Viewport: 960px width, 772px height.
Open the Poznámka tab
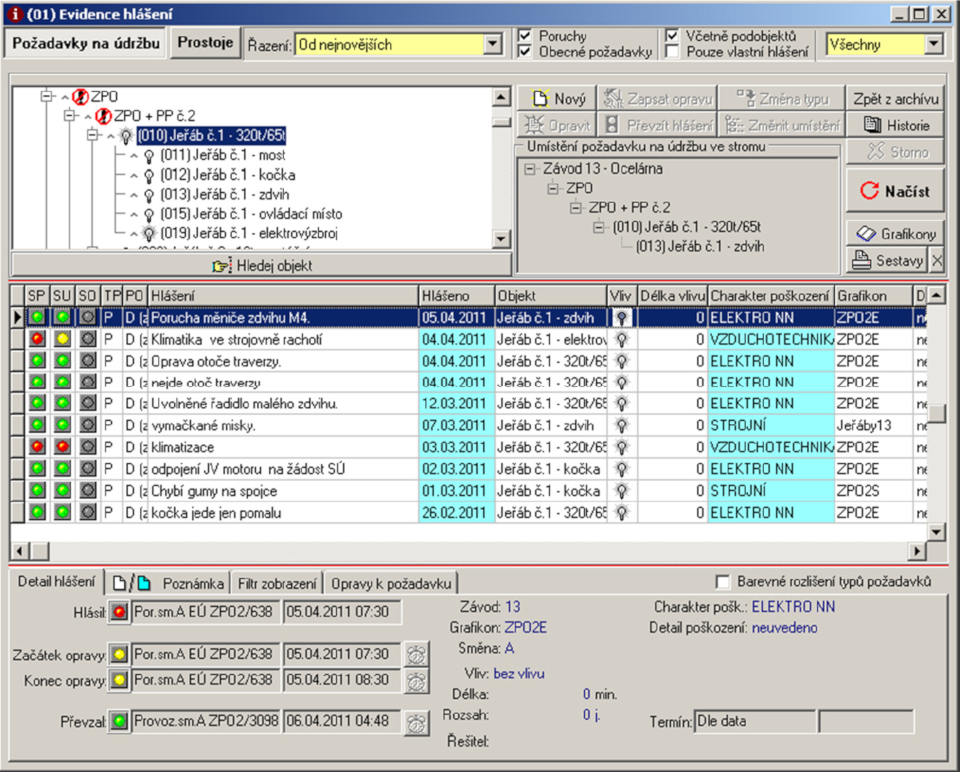pos(169,583)
